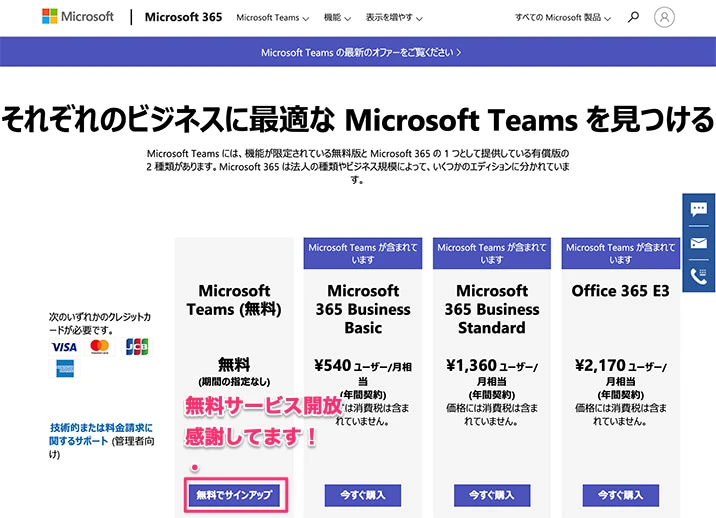Image resolution: width=716 pixels, height=518 pixels.
Task: Click the VISA card logo
Action: pos(64,347)
